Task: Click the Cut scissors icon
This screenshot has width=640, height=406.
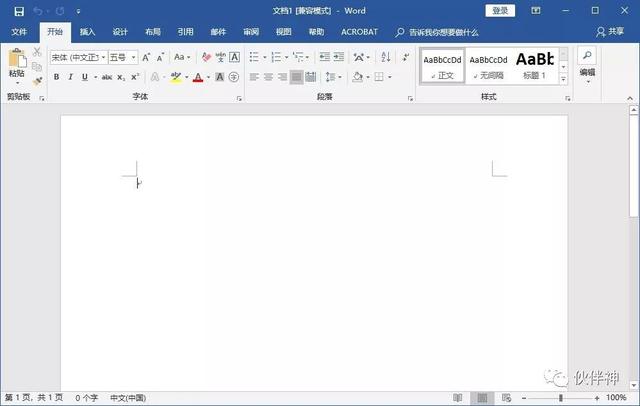Action: click(x=37, y=52)
